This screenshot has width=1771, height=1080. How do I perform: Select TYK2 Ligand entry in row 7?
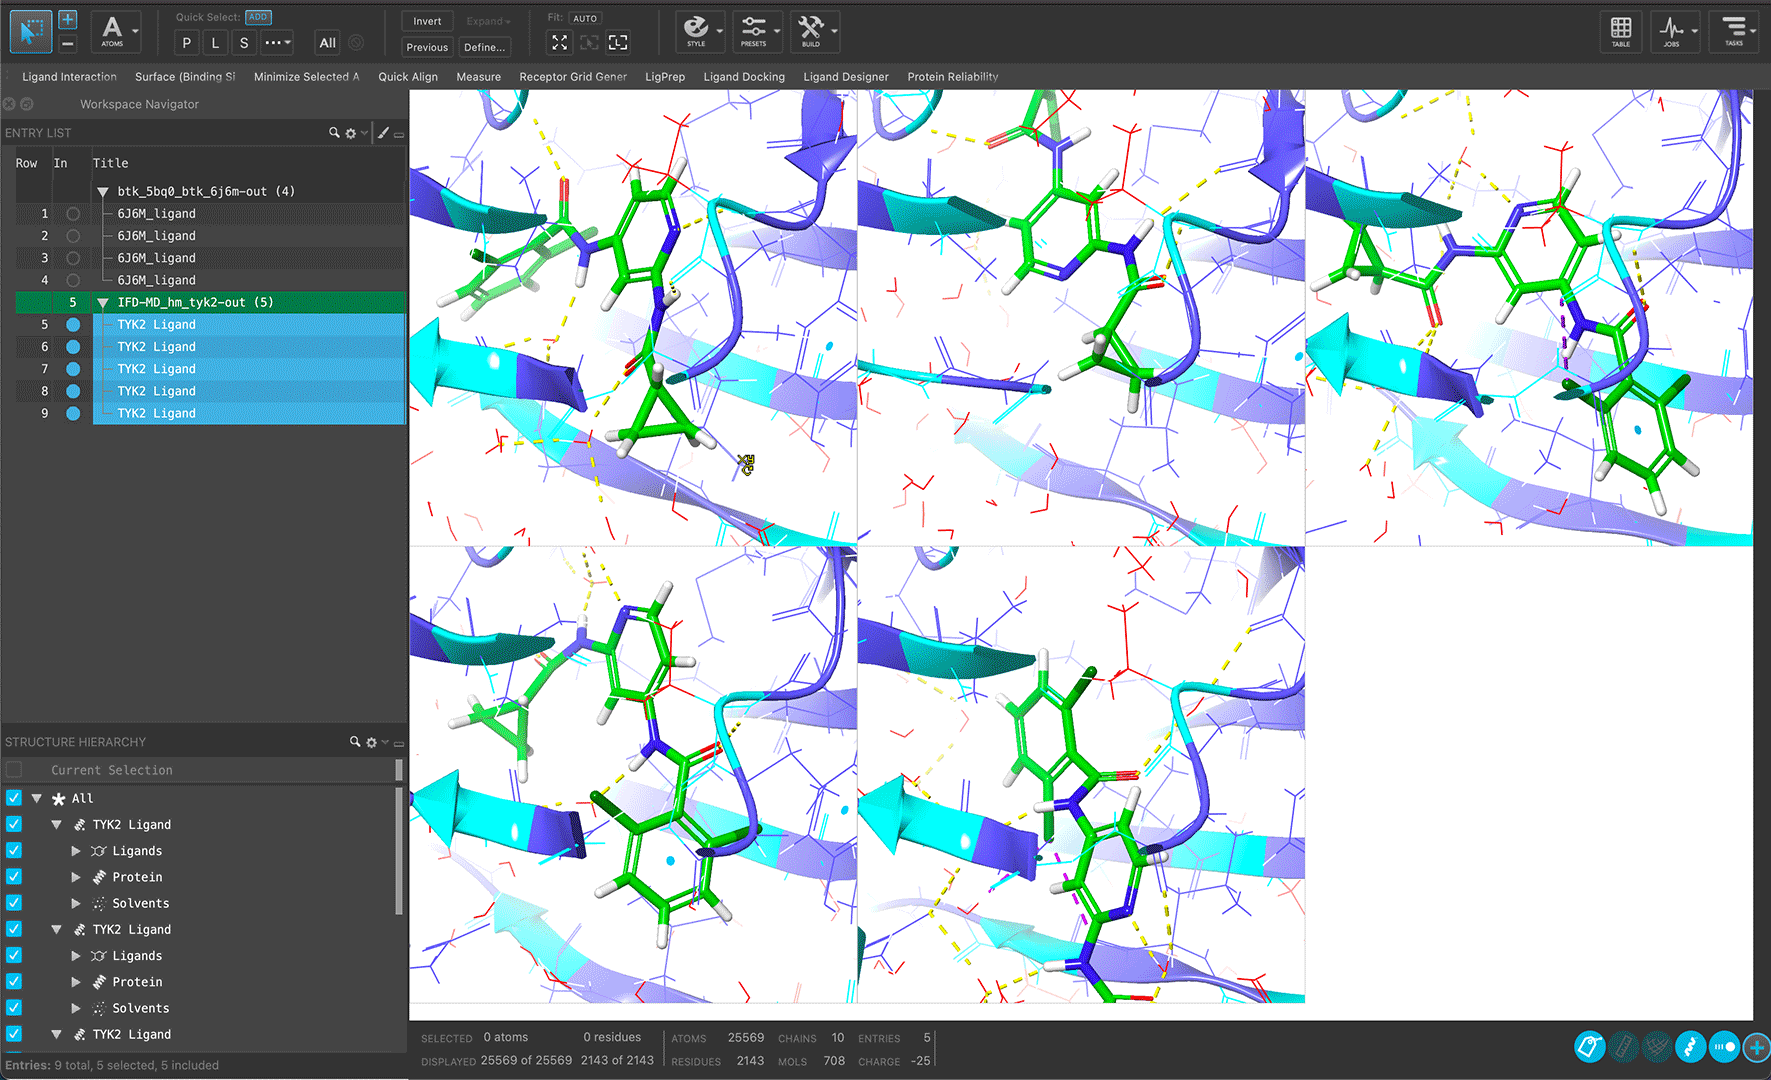[156, 369]
